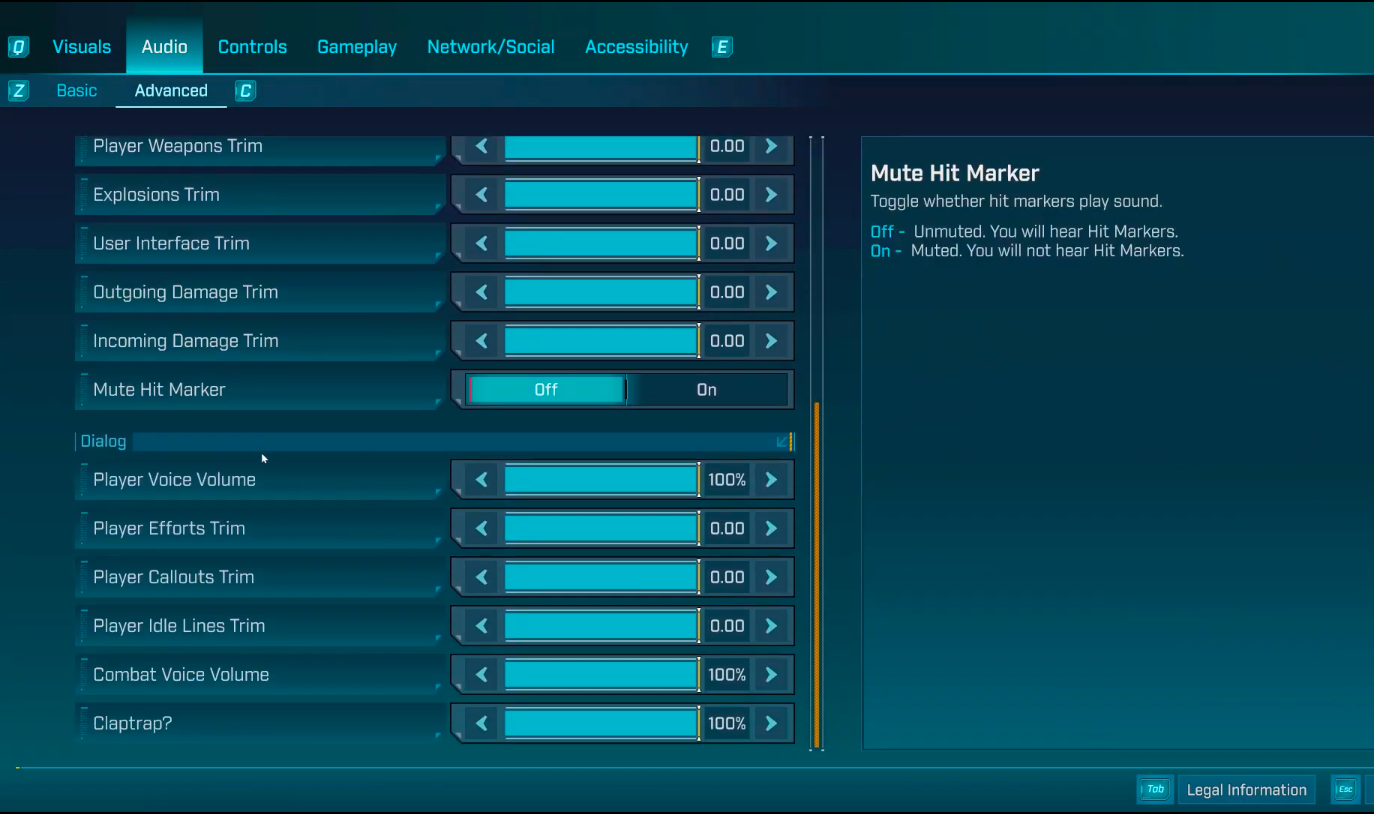
Task: Switch to the Gameplay tab
Action: click(357, 47)
